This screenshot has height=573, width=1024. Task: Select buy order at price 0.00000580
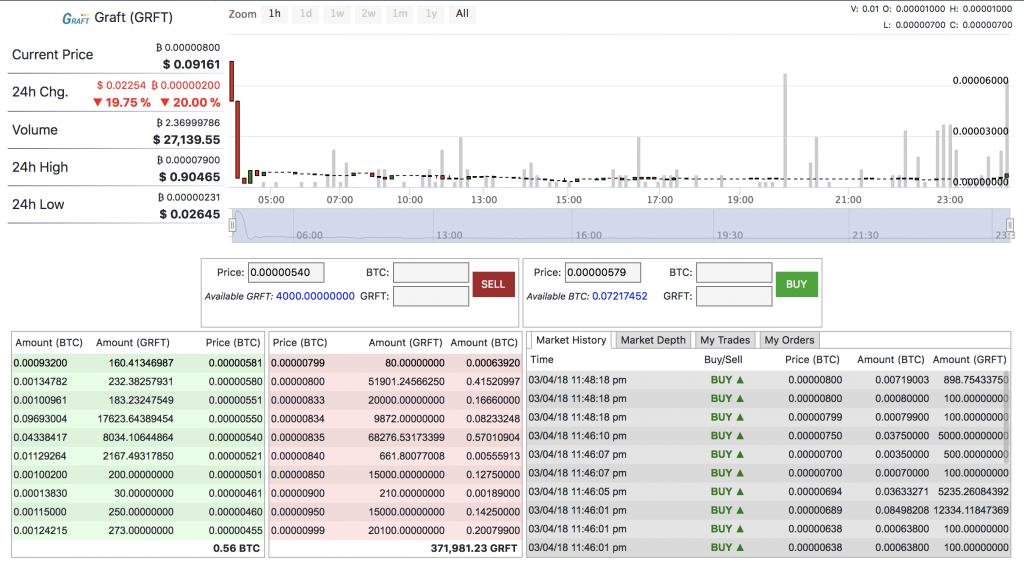(138, 382)
